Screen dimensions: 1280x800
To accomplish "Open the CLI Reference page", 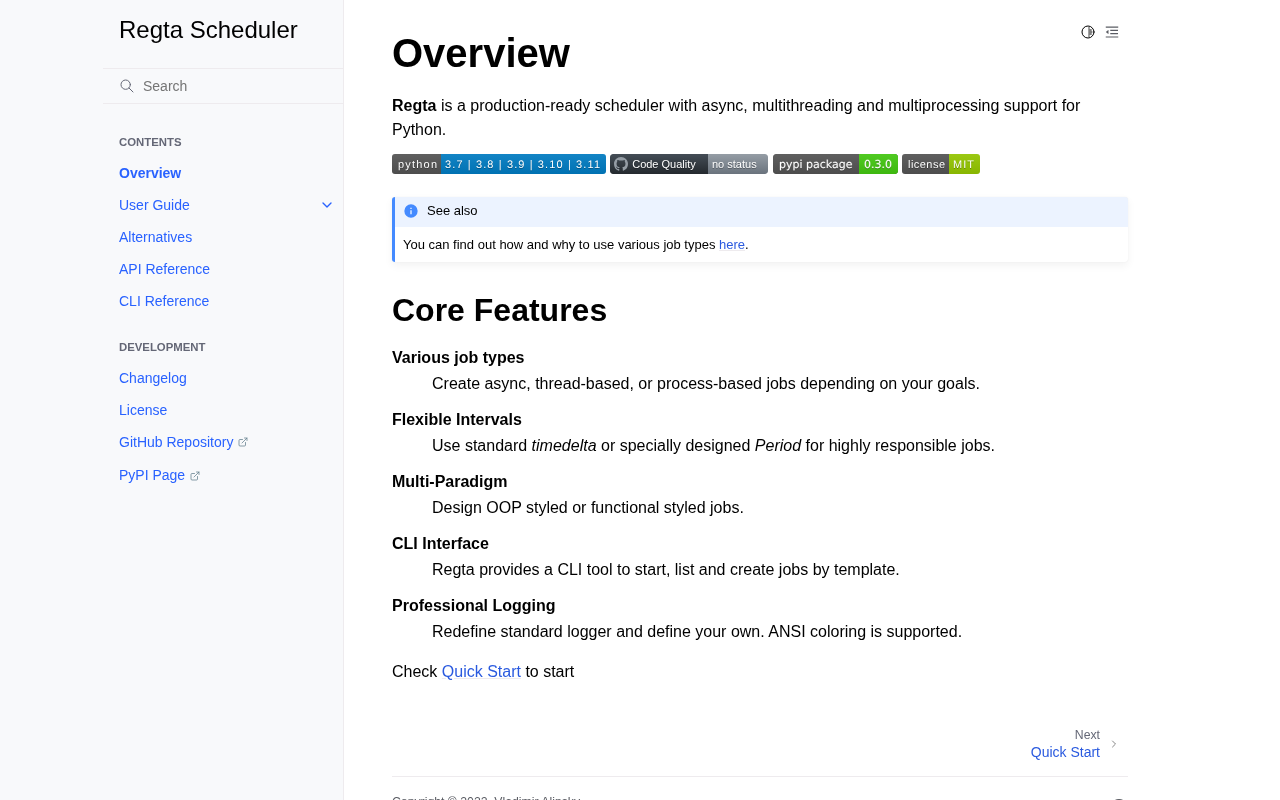I will pyautogui.click(x=164, y=301).
